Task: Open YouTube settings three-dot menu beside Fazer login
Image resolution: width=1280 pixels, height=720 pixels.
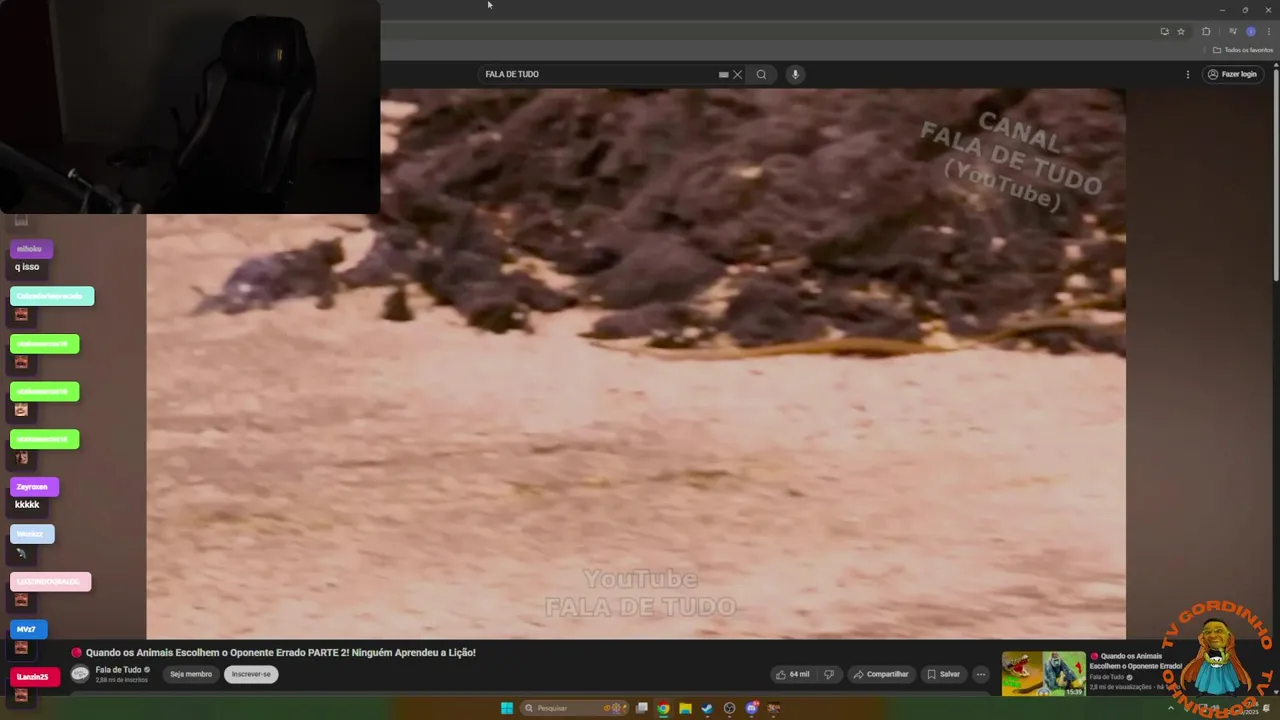Action: tap(1188, 74)
